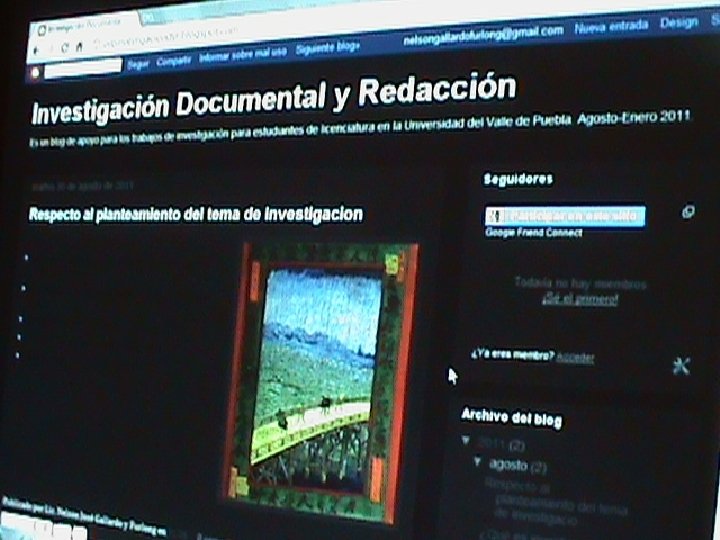Click blog title Investigación Documental y Redacción

click(274, 98)
